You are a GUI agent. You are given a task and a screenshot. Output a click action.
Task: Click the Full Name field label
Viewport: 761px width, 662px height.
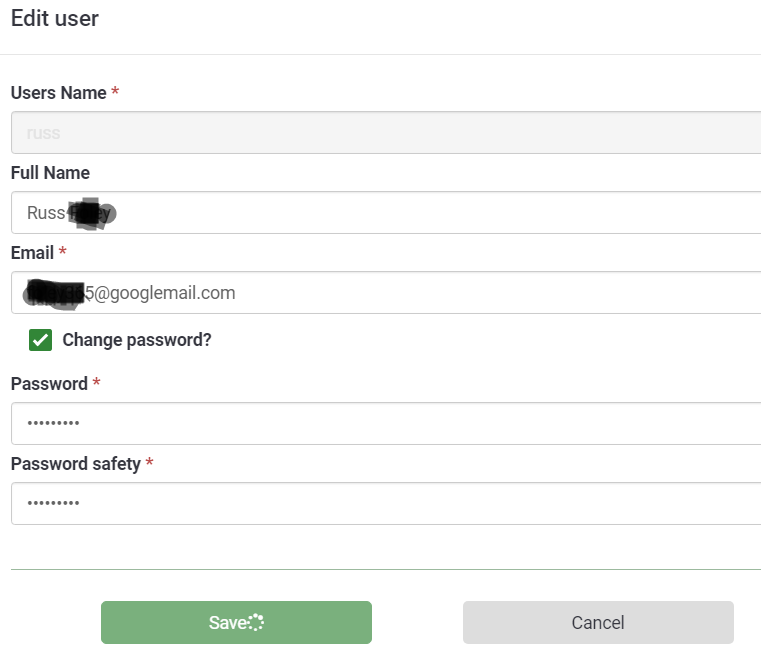point(50,173)
